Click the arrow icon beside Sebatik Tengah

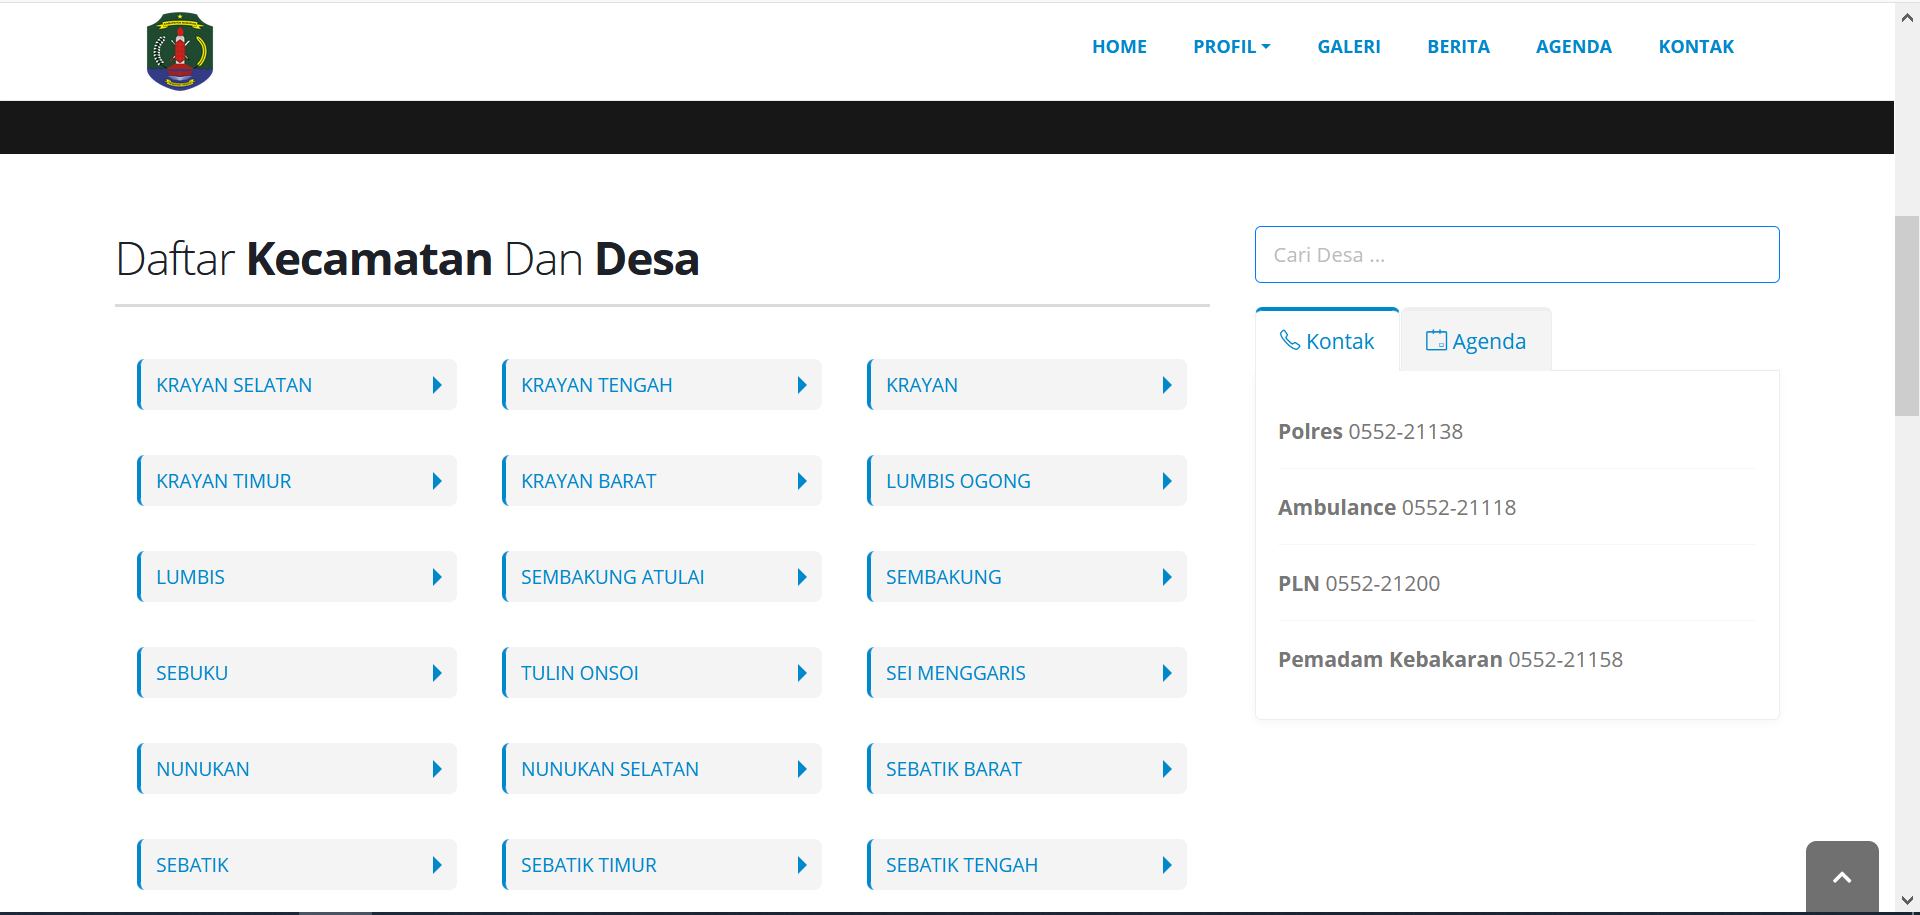(1167, 865)
